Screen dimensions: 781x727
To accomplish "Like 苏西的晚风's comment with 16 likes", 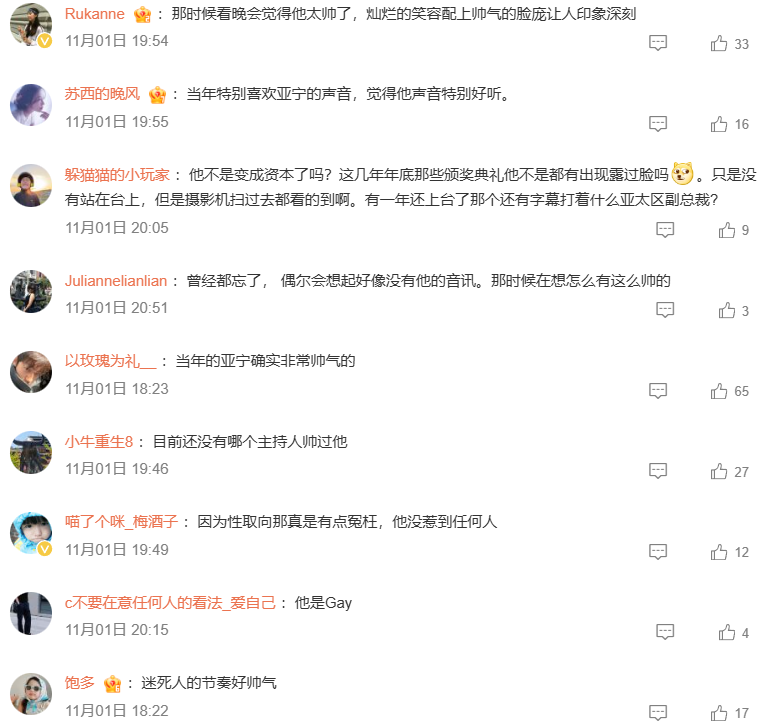I will coord(719,123).
